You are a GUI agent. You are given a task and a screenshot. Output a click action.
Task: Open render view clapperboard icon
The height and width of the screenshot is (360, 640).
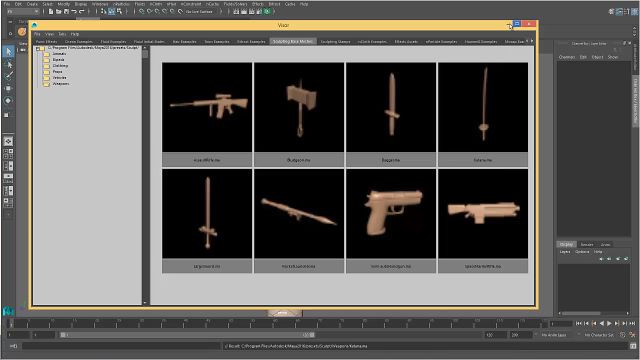(x=236, y=11)
